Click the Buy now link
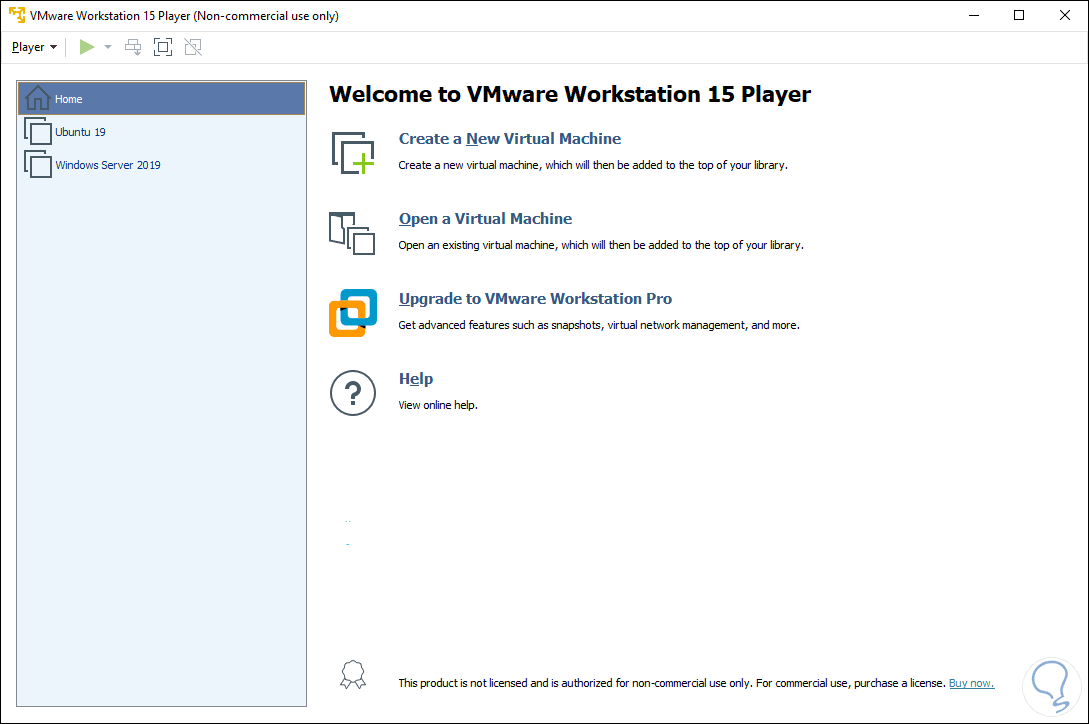1089x724 pixels. pyautogui.click(x=972, y=683)
